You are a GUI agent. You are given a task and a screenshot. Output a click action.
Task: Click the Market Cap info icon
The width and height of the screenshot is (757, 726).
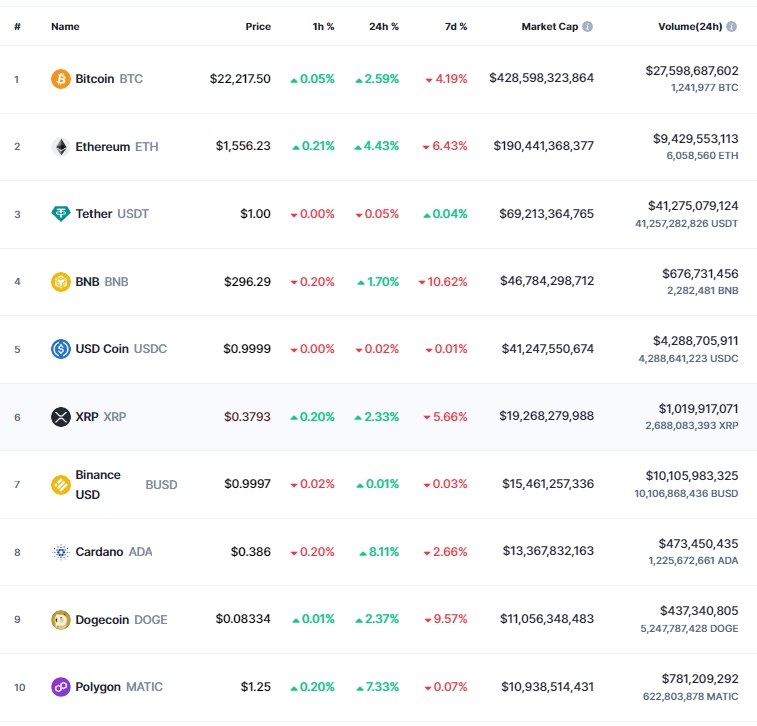tap(587, 27)
